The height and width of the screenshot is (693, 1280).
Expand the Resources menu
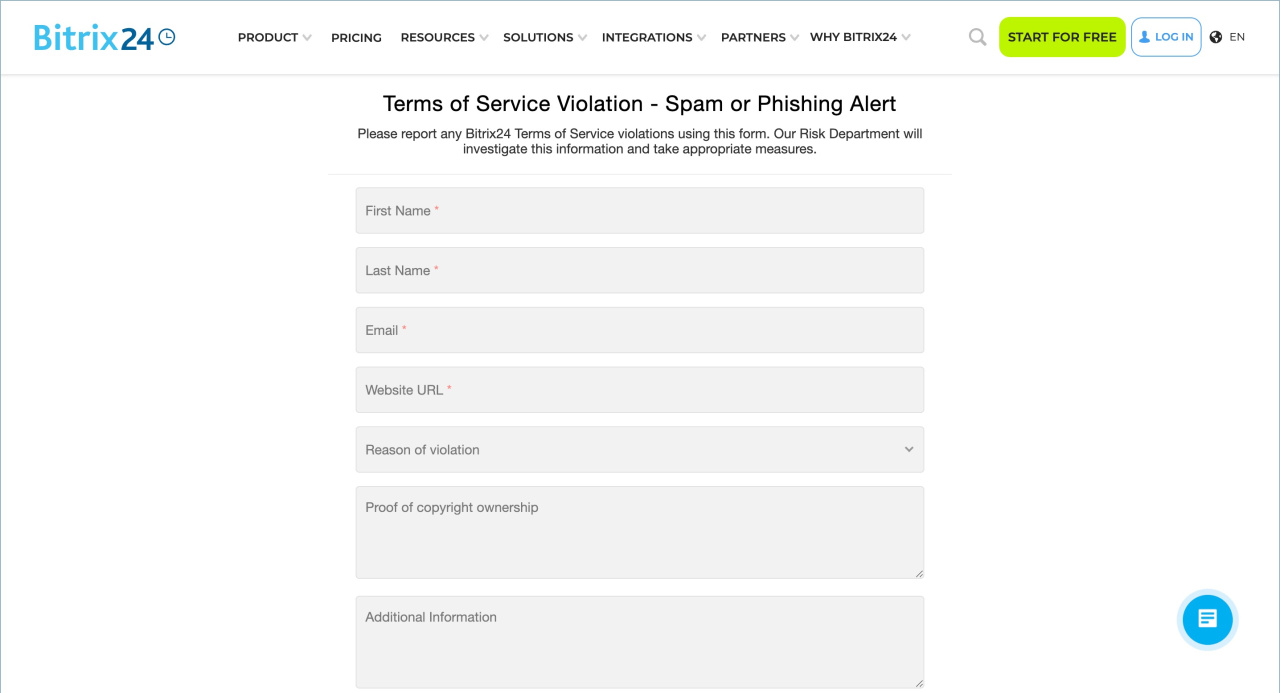[x=444, y=37]
